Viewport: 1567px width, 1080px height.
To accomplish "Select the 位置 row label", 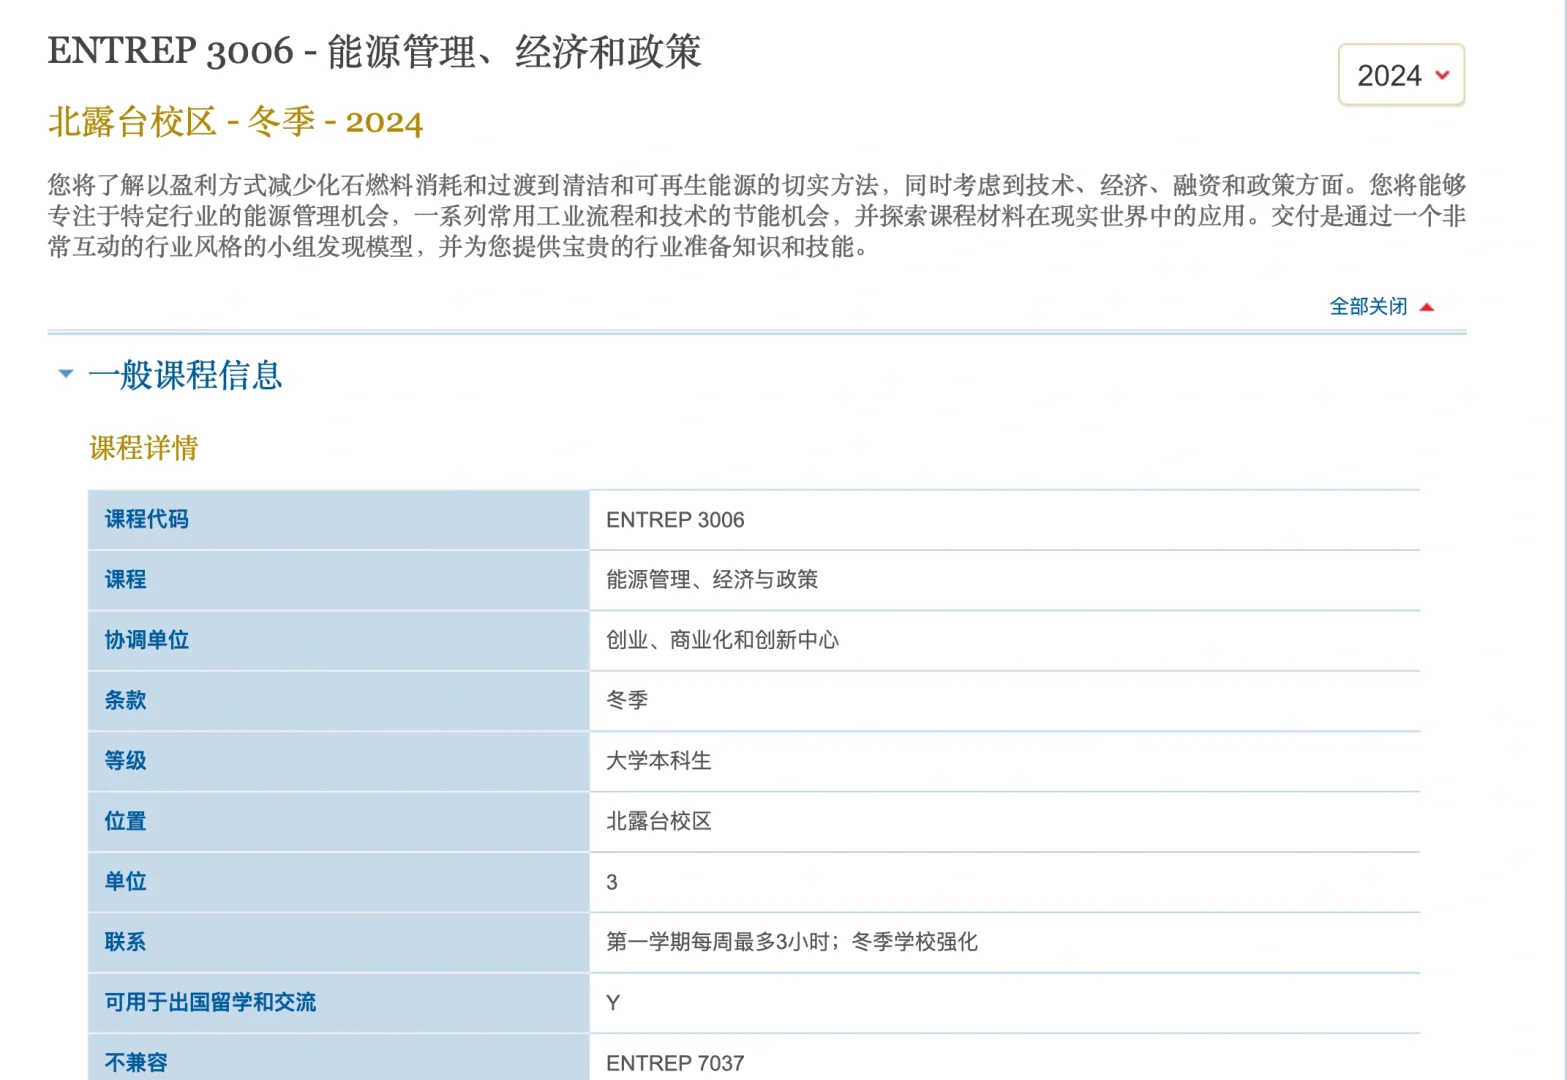I will tap(125, 821).
